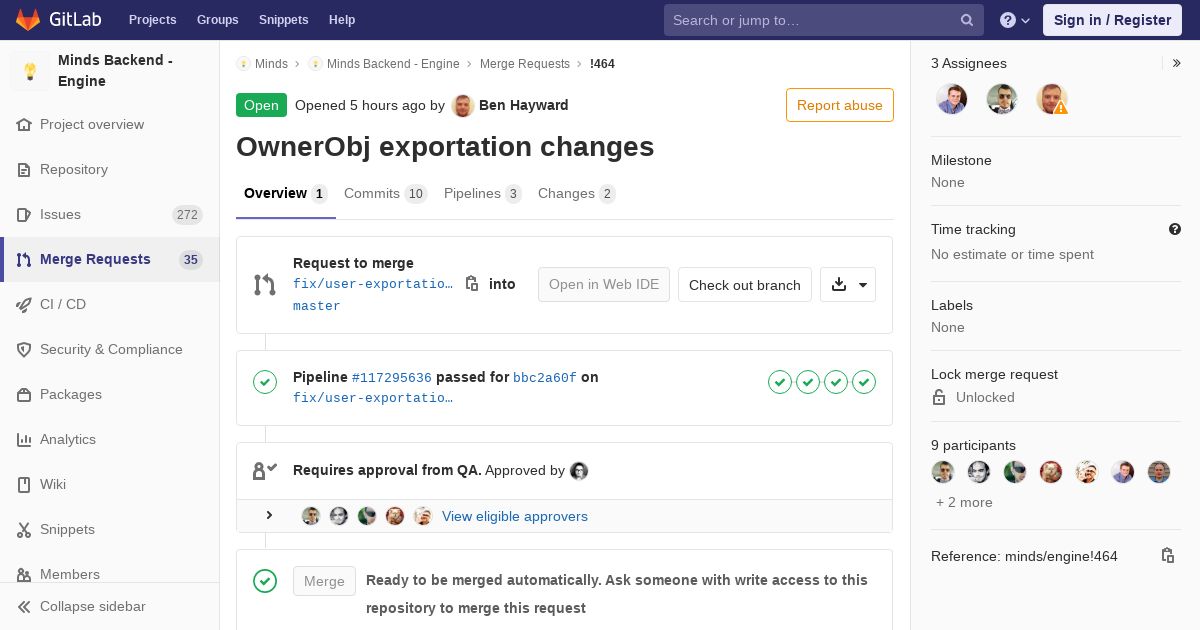Collapse right sidebar double chevron
Viewport: 1200px width, 630px height.
click(x=1176, y=63)
